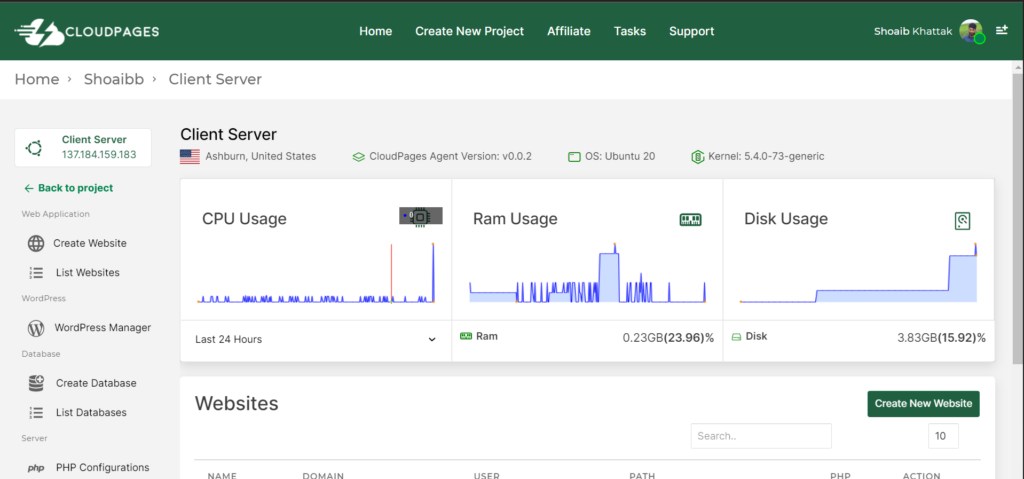
Task: Click list icon beside List Databases
Action: (x=36, y=413)
